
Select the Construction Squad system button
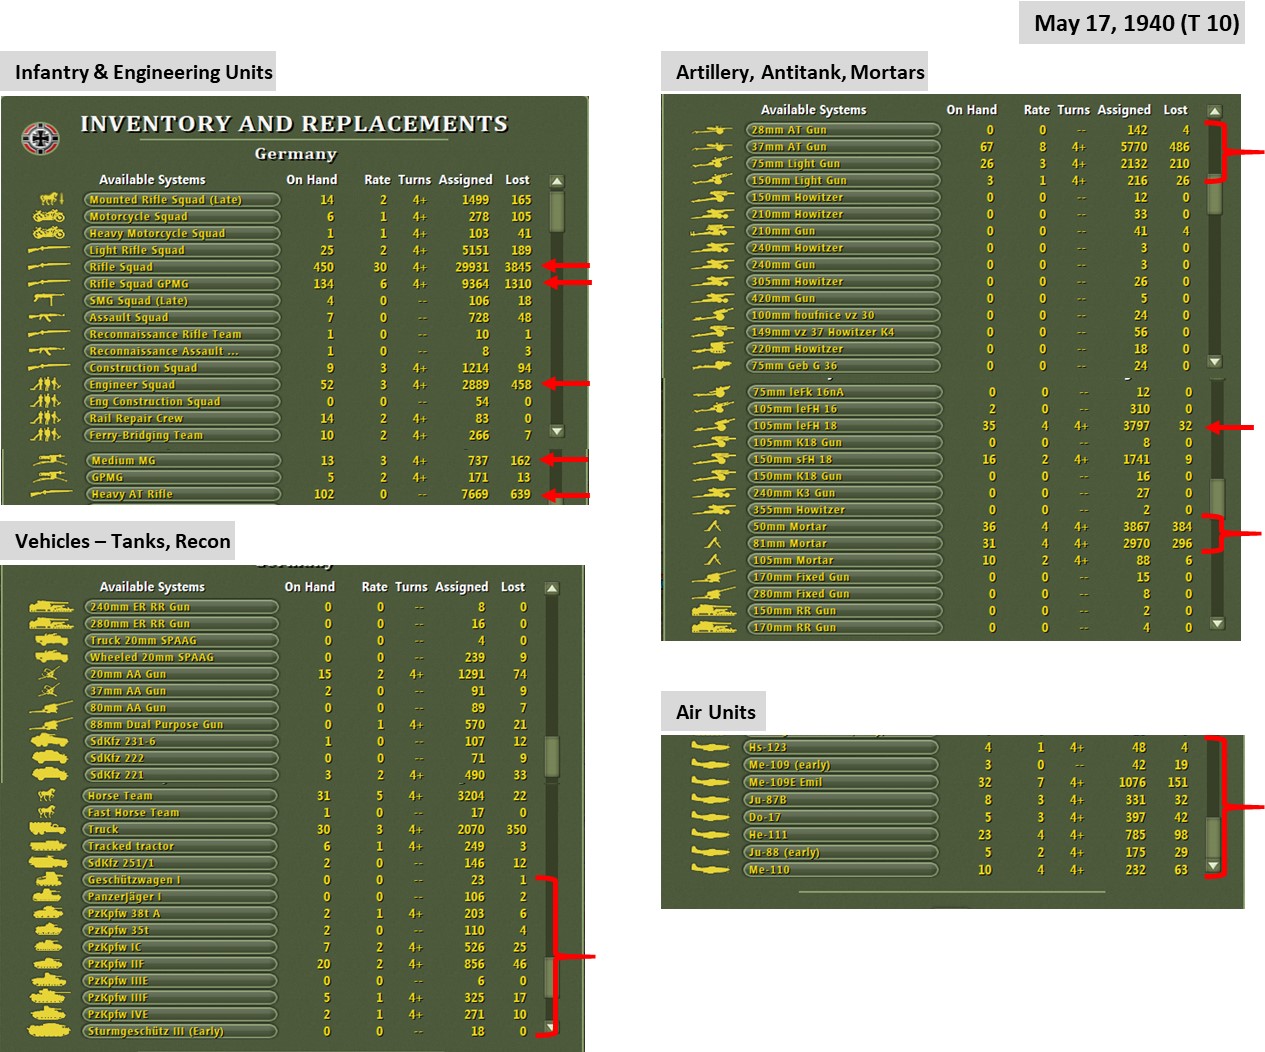(x=181, y=368)
